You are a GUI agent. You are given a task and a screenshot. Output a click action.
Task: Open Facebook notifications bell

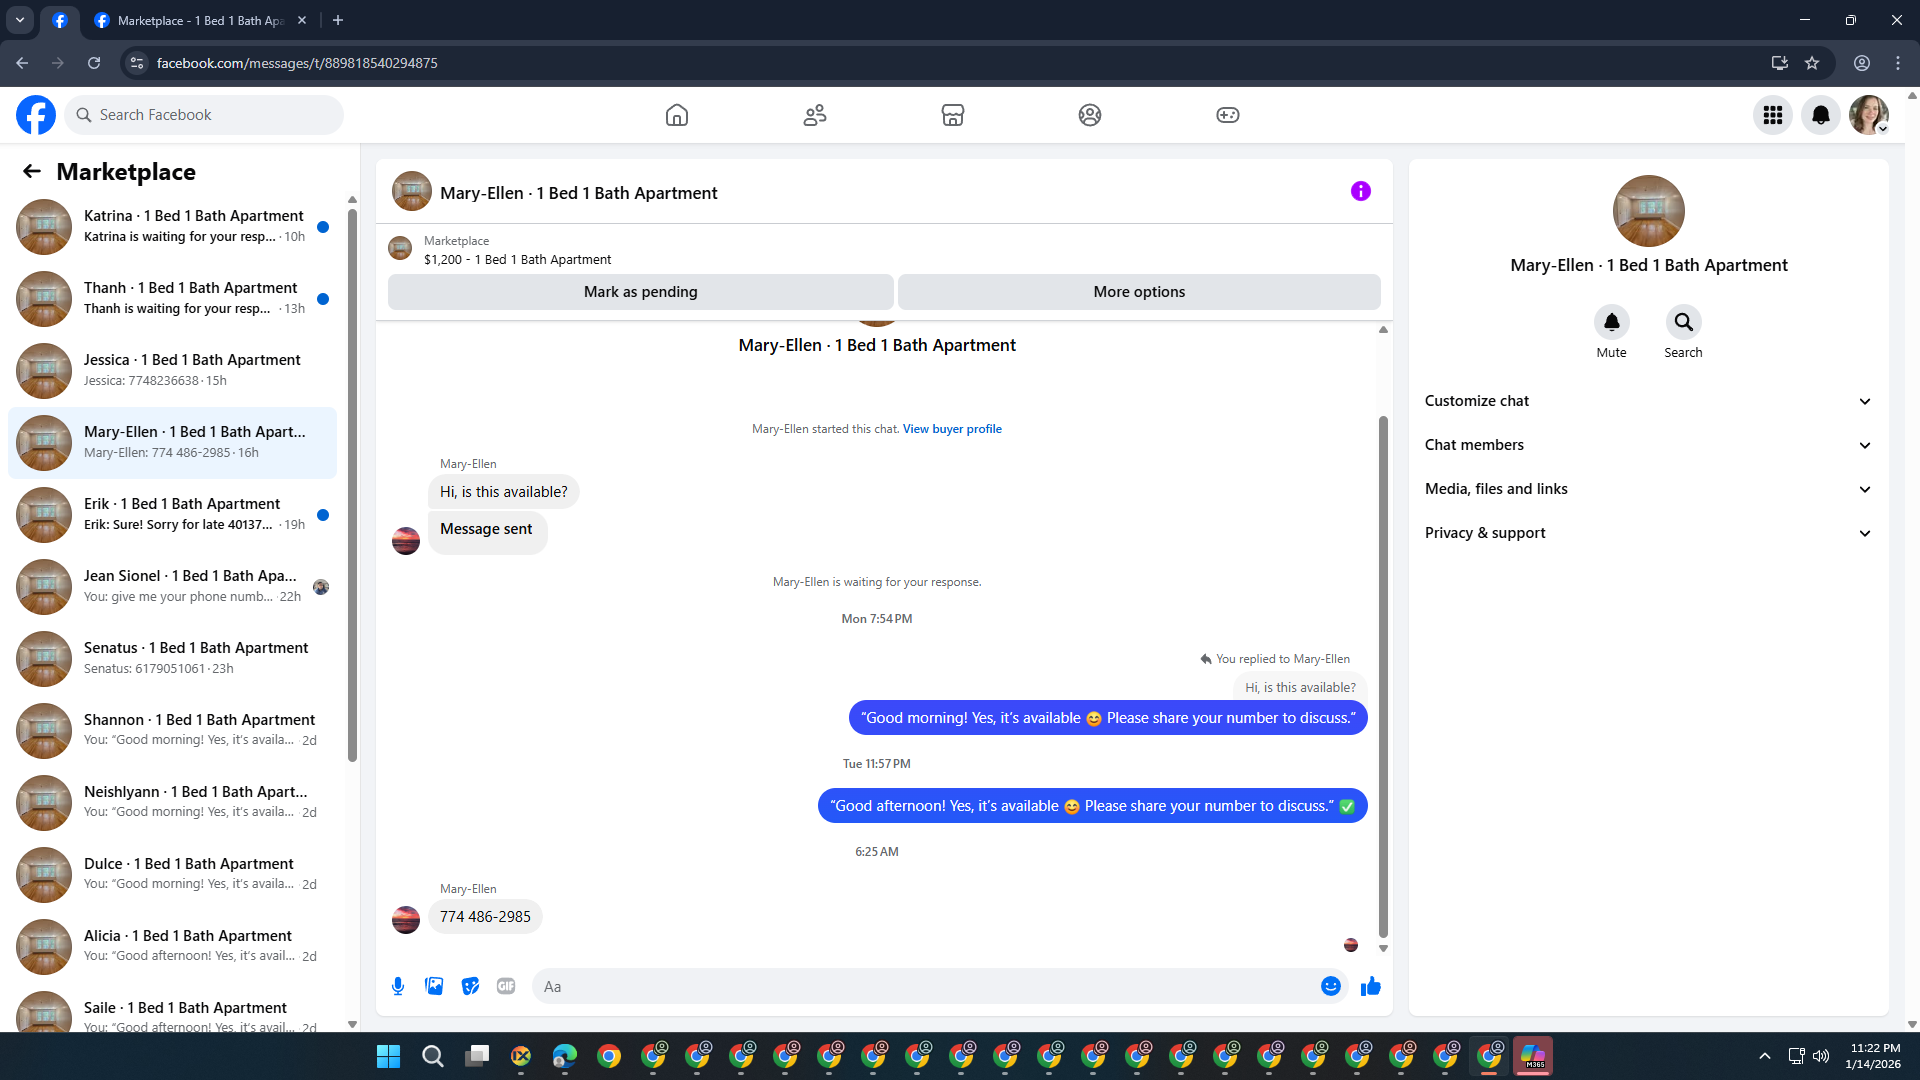tap(1820, 115)
